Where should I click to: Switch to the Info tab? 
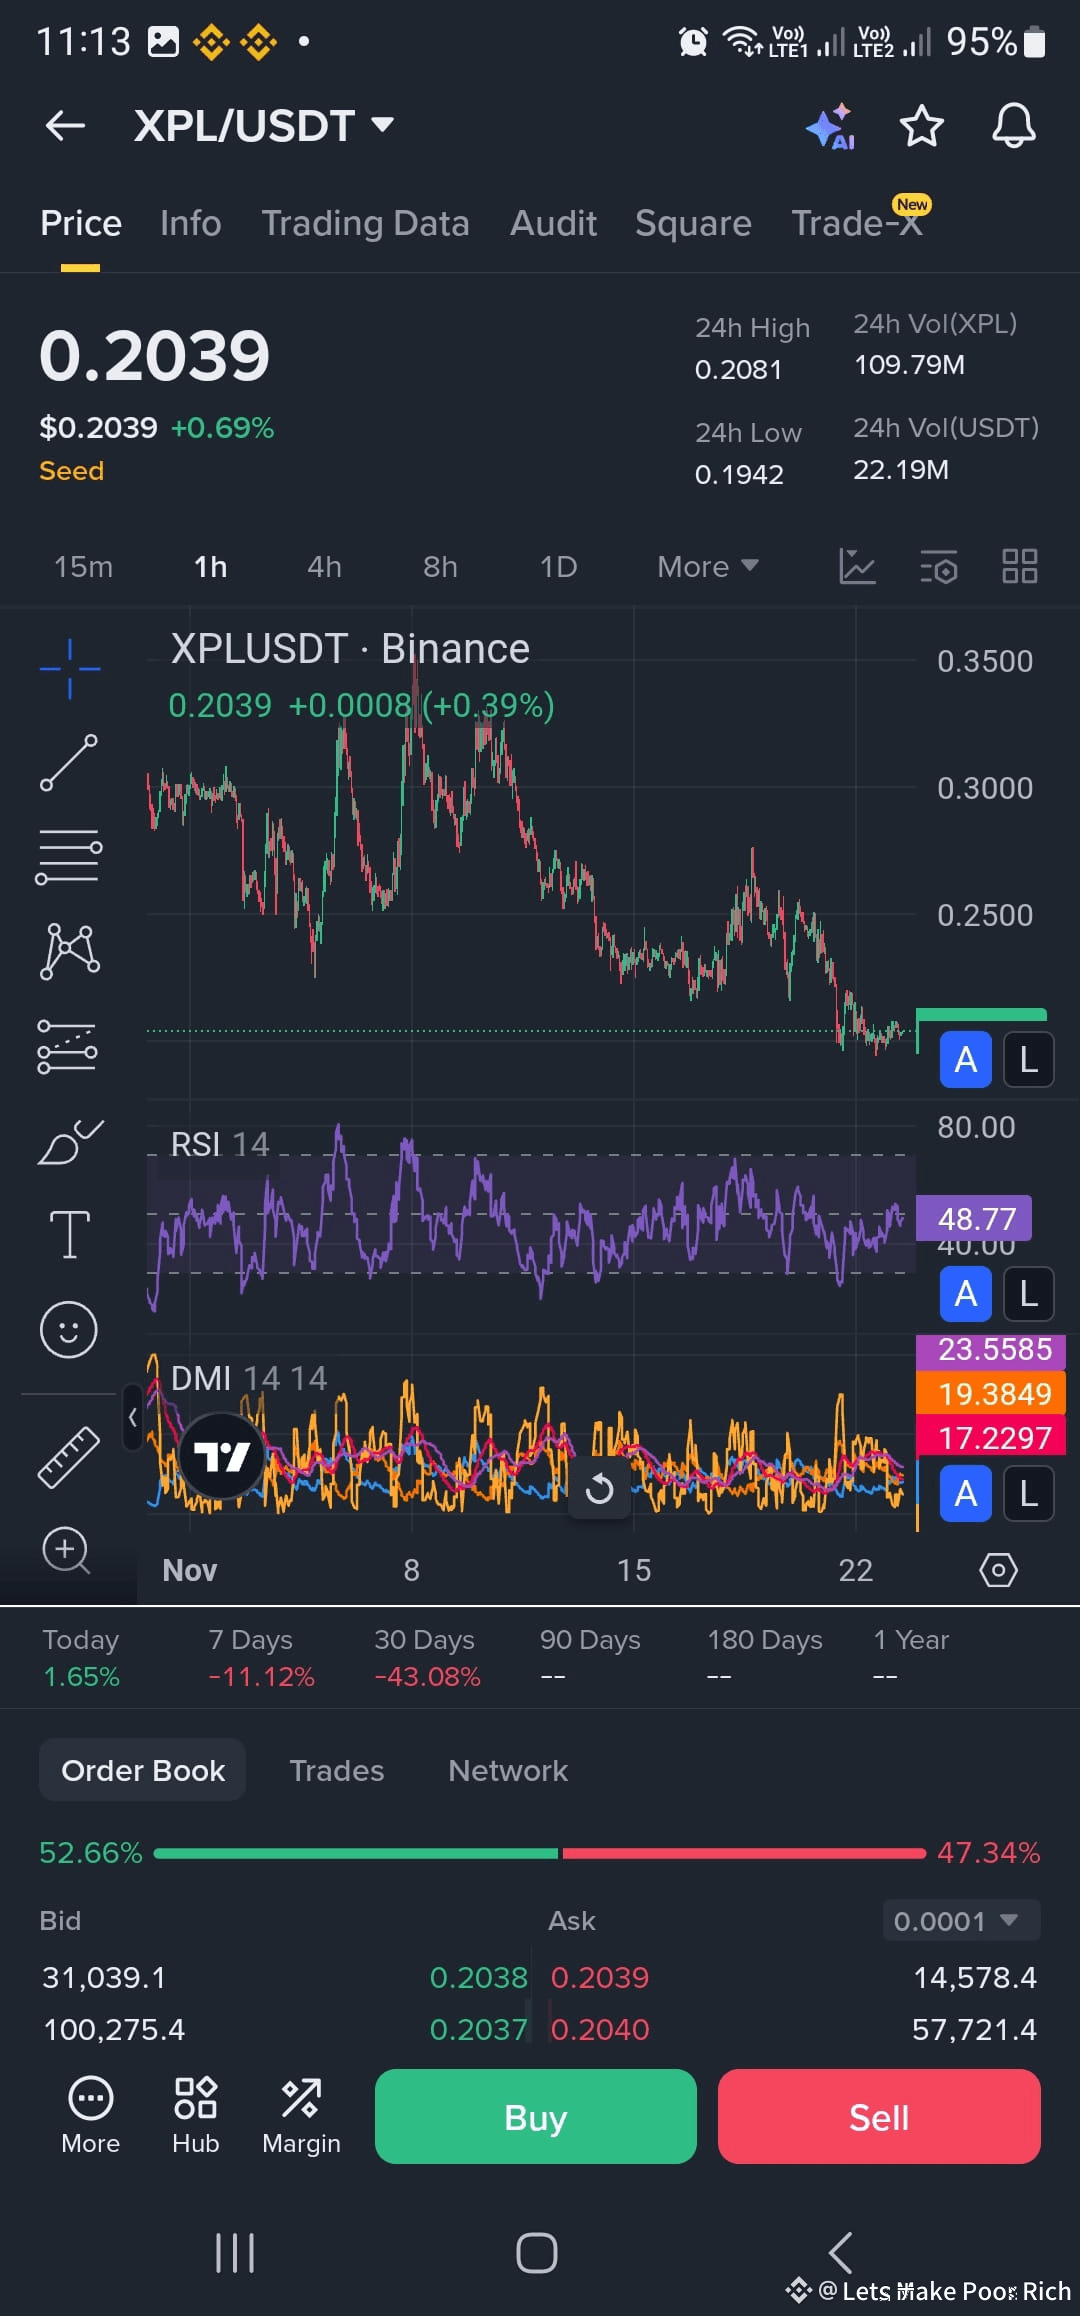point(190,223)
